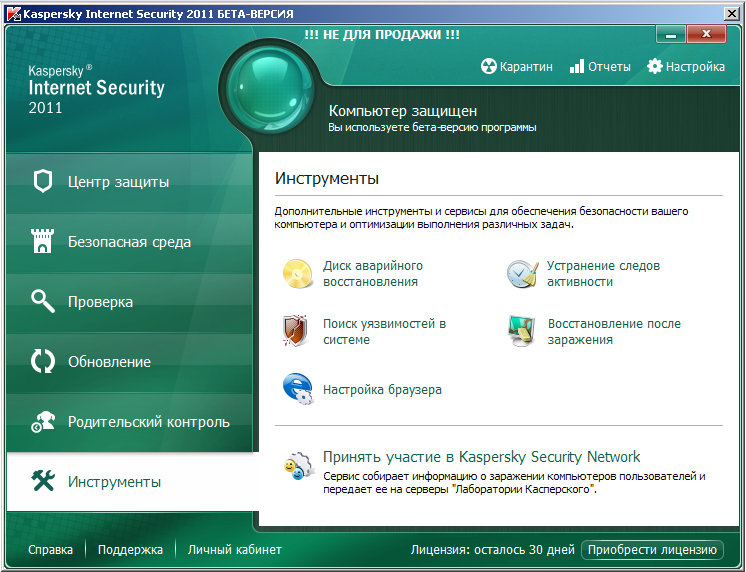Click the golden rescue disk icon
This screenshot has width=746, height=572.
(297, 273)
